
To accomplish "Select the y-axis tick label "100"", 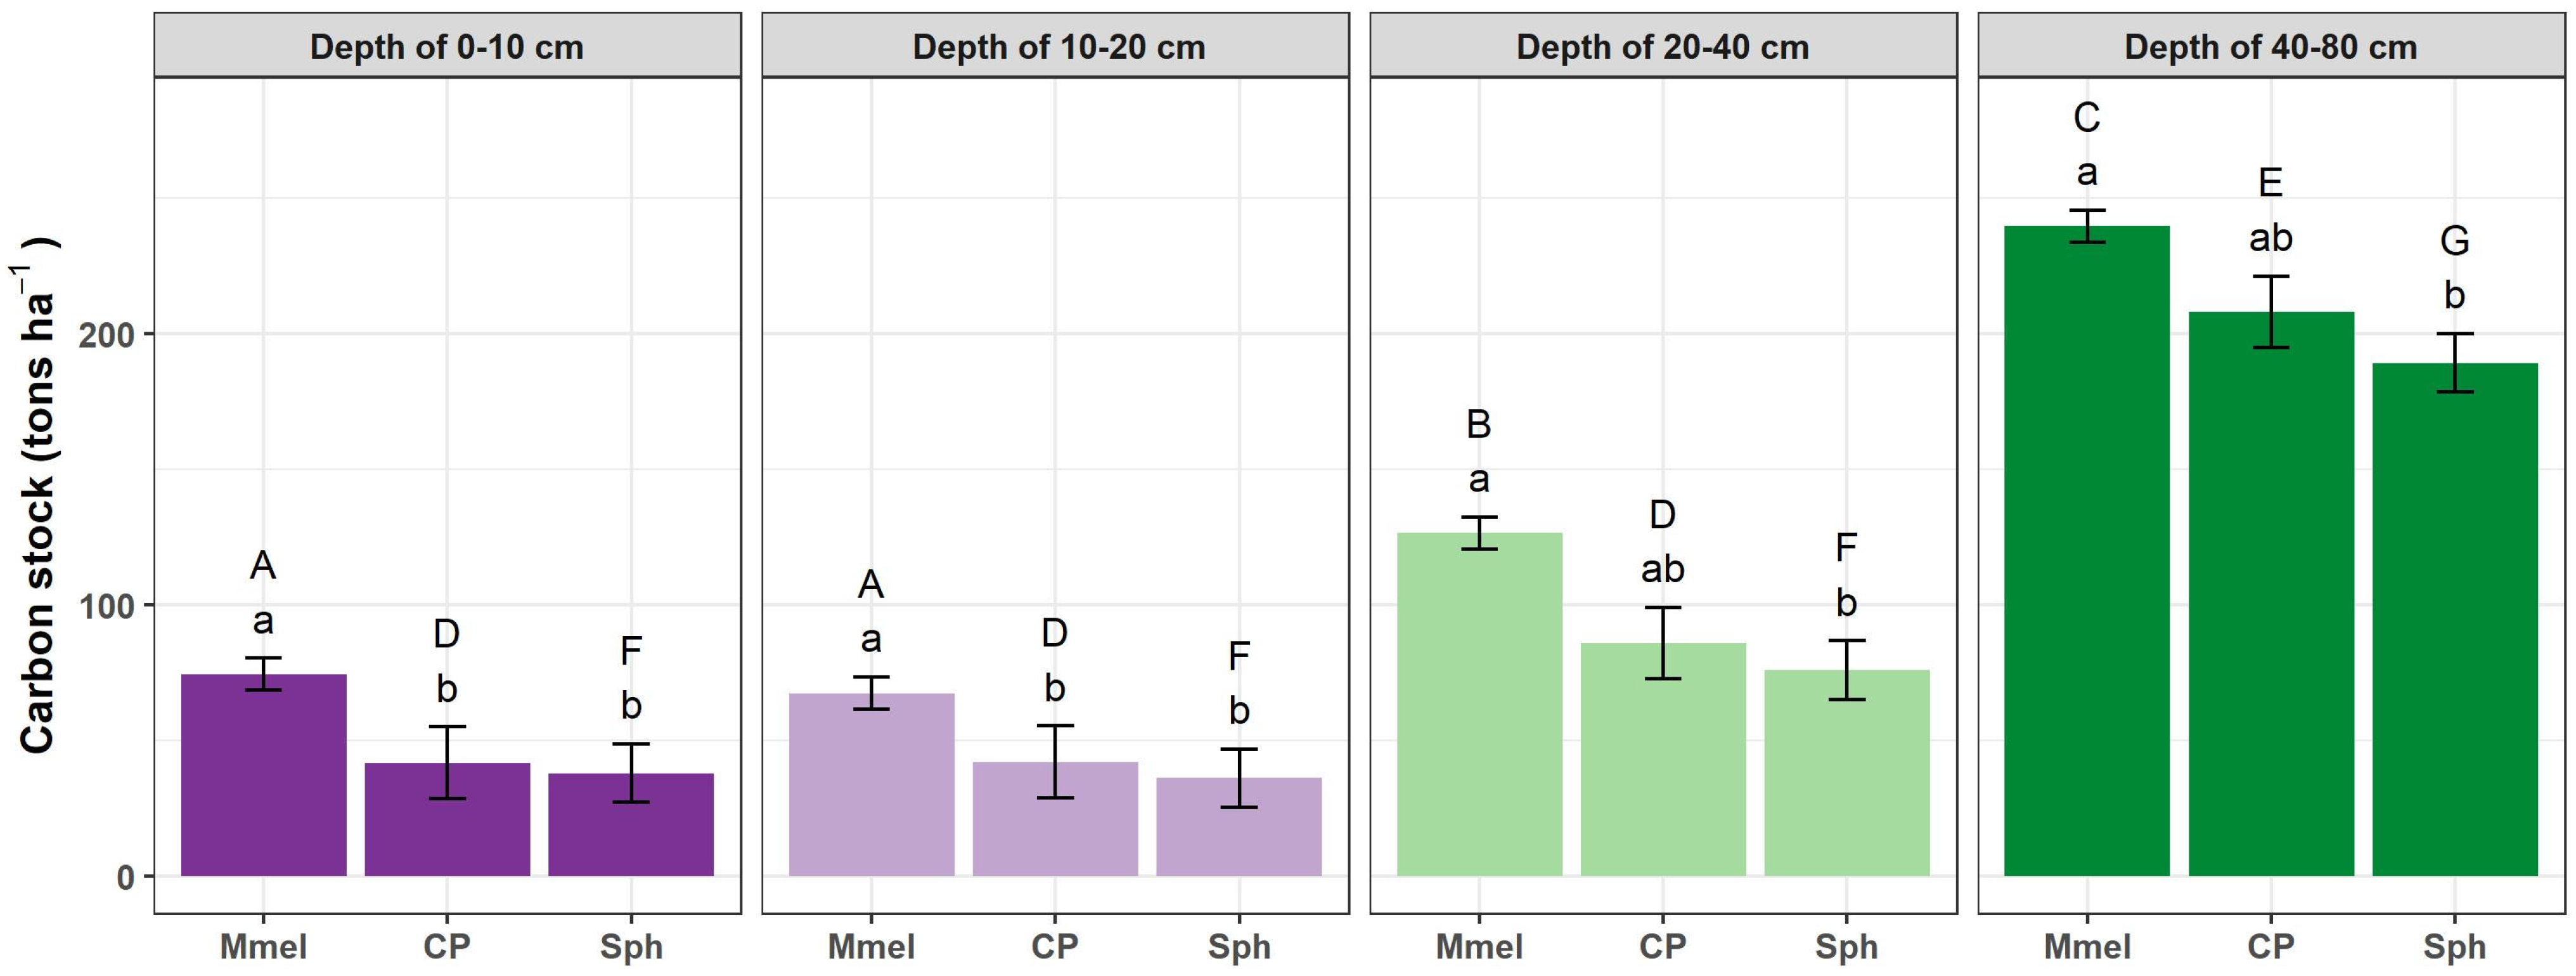I will (x=105, y=606).
